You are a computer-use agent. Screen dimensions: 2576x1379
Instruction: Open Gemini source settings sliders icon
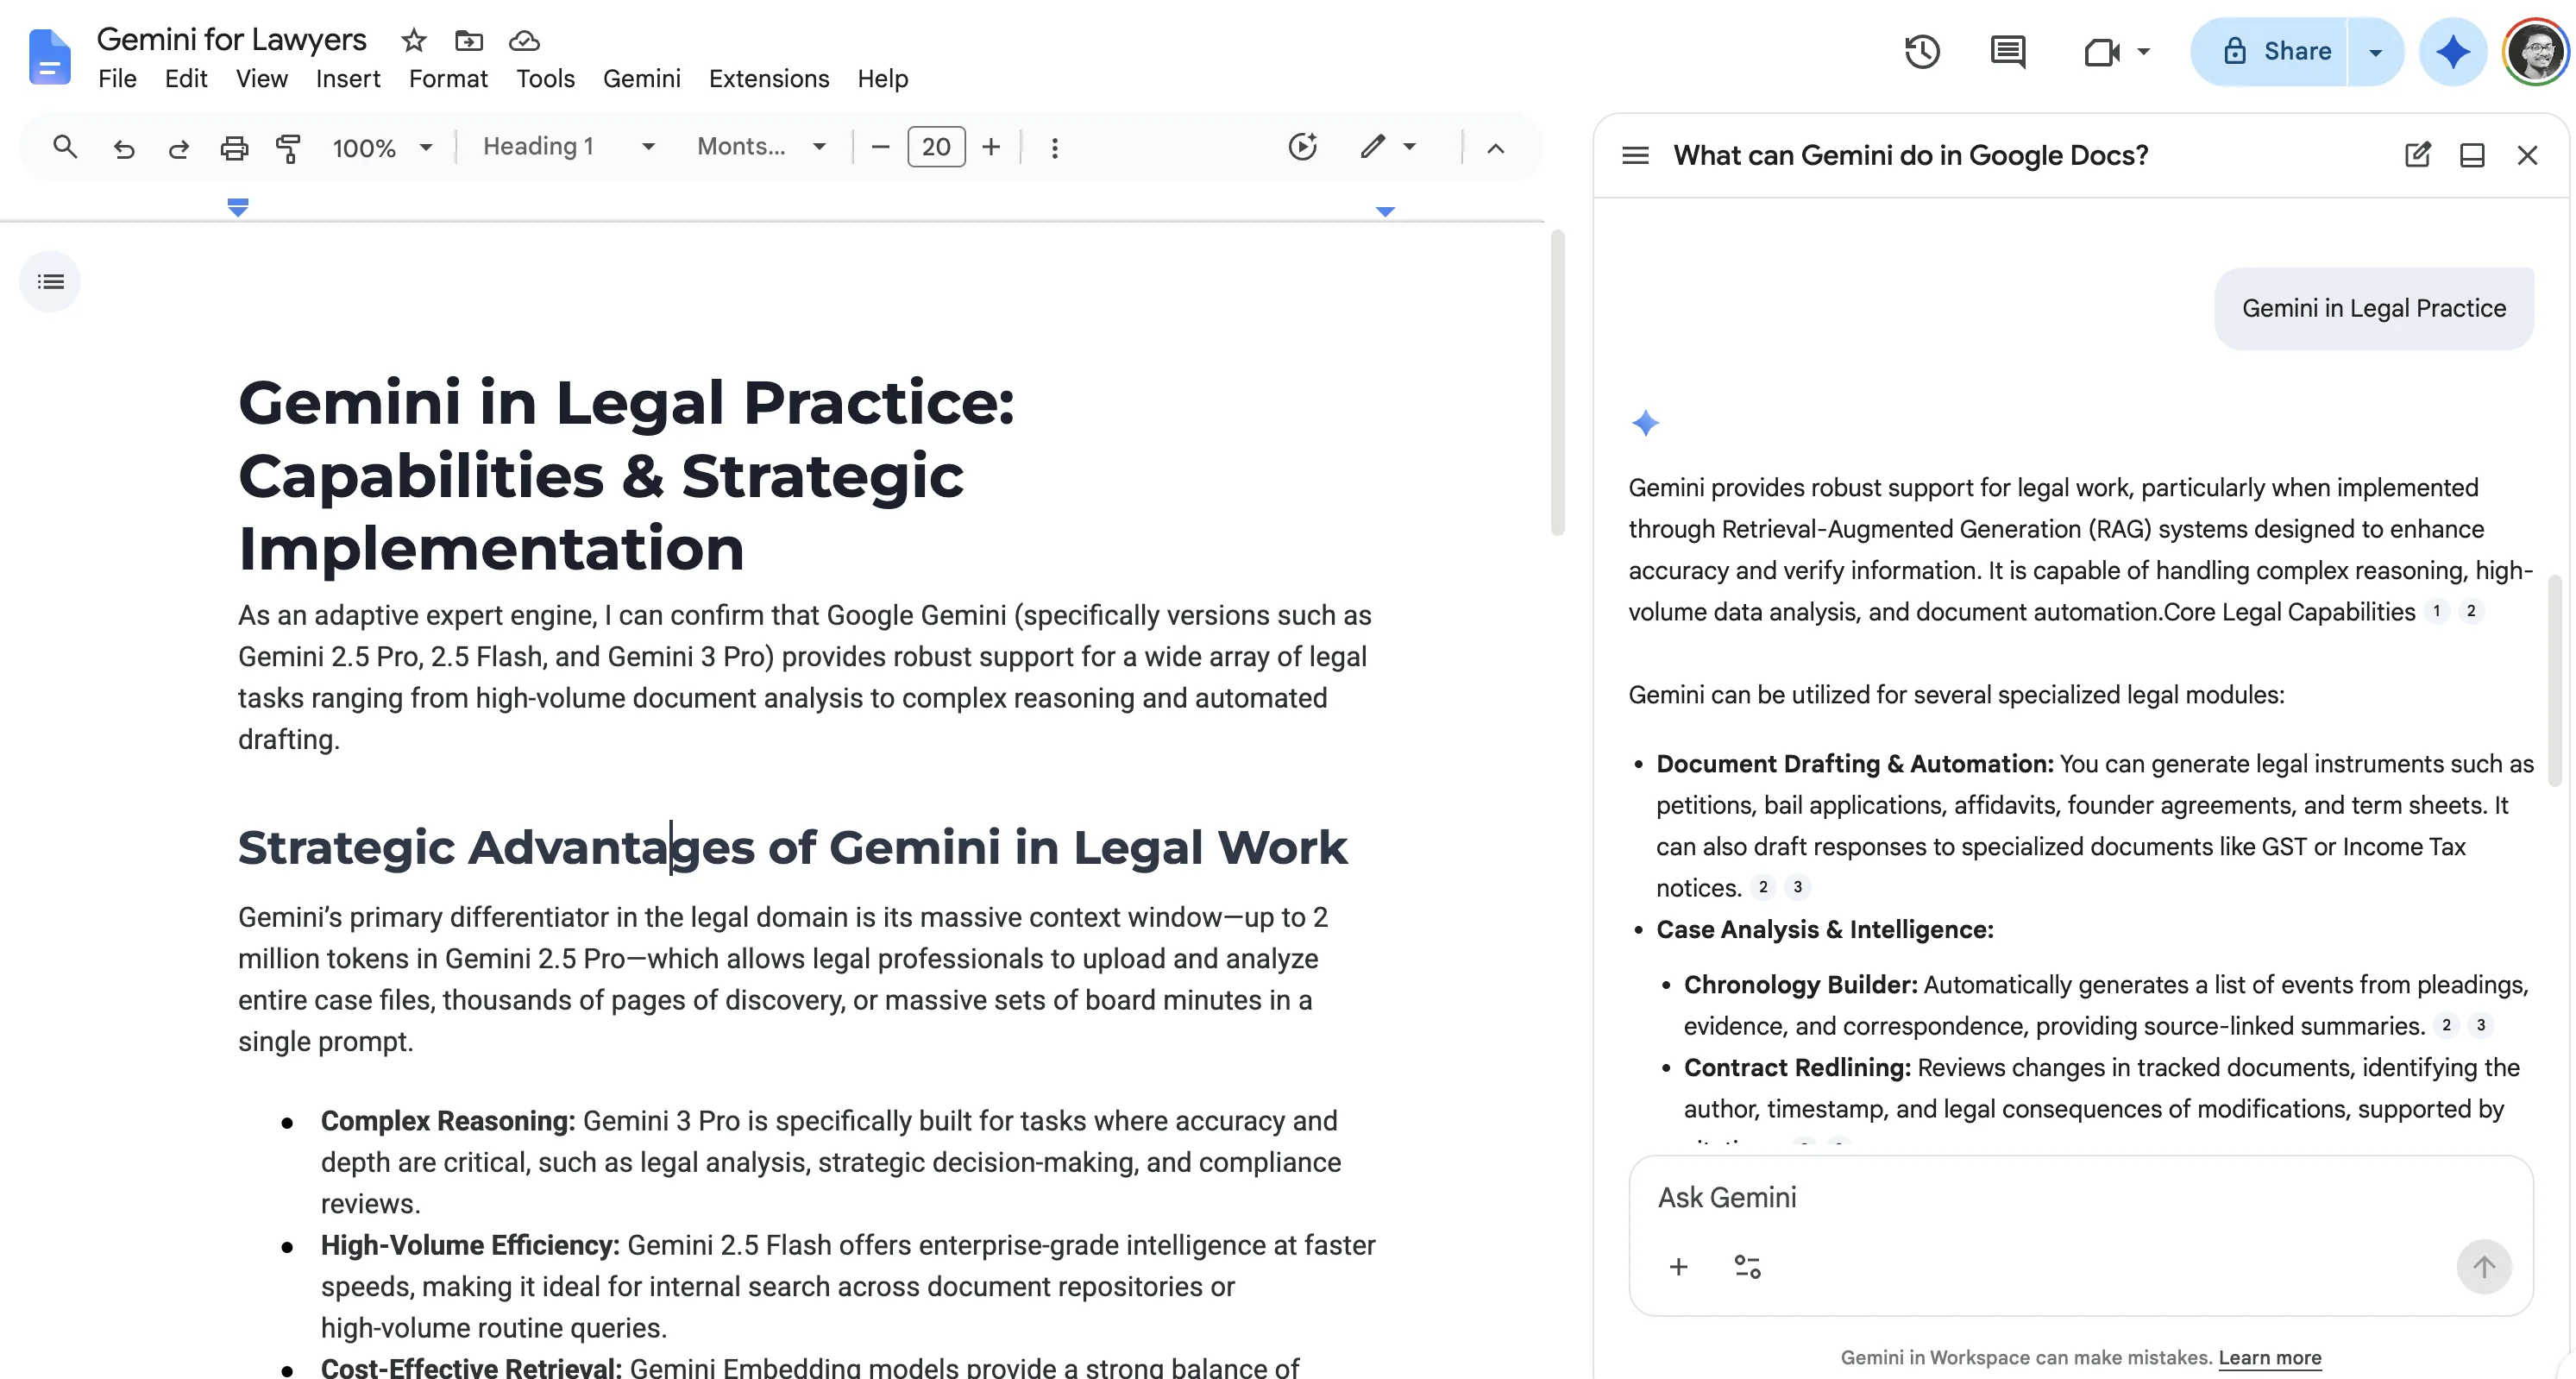[x=1747, y=1267]
